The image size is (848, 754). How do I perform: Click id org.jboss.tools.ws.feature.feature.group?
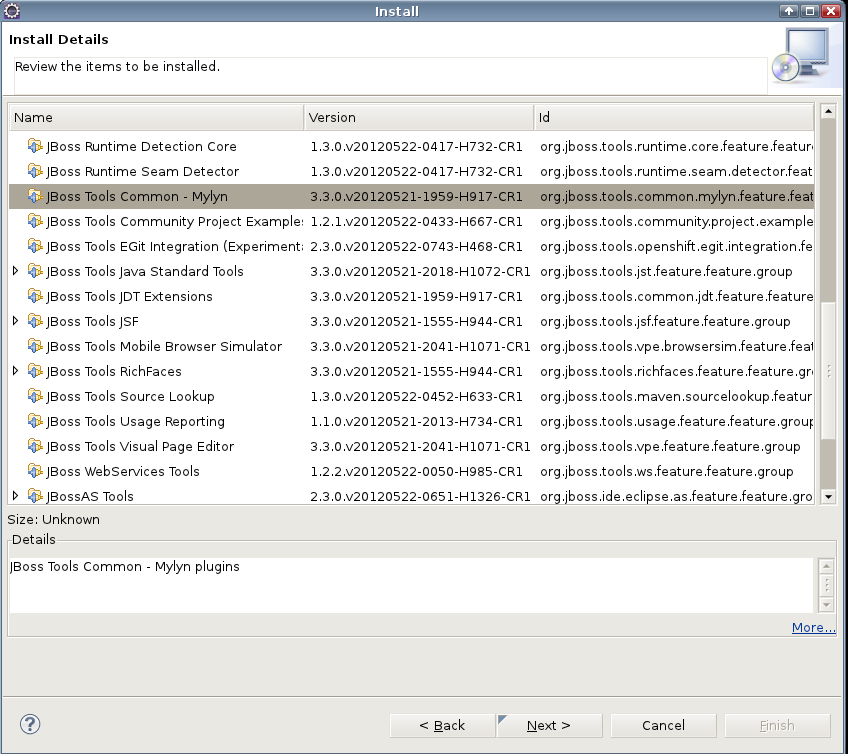click(667, 471)
